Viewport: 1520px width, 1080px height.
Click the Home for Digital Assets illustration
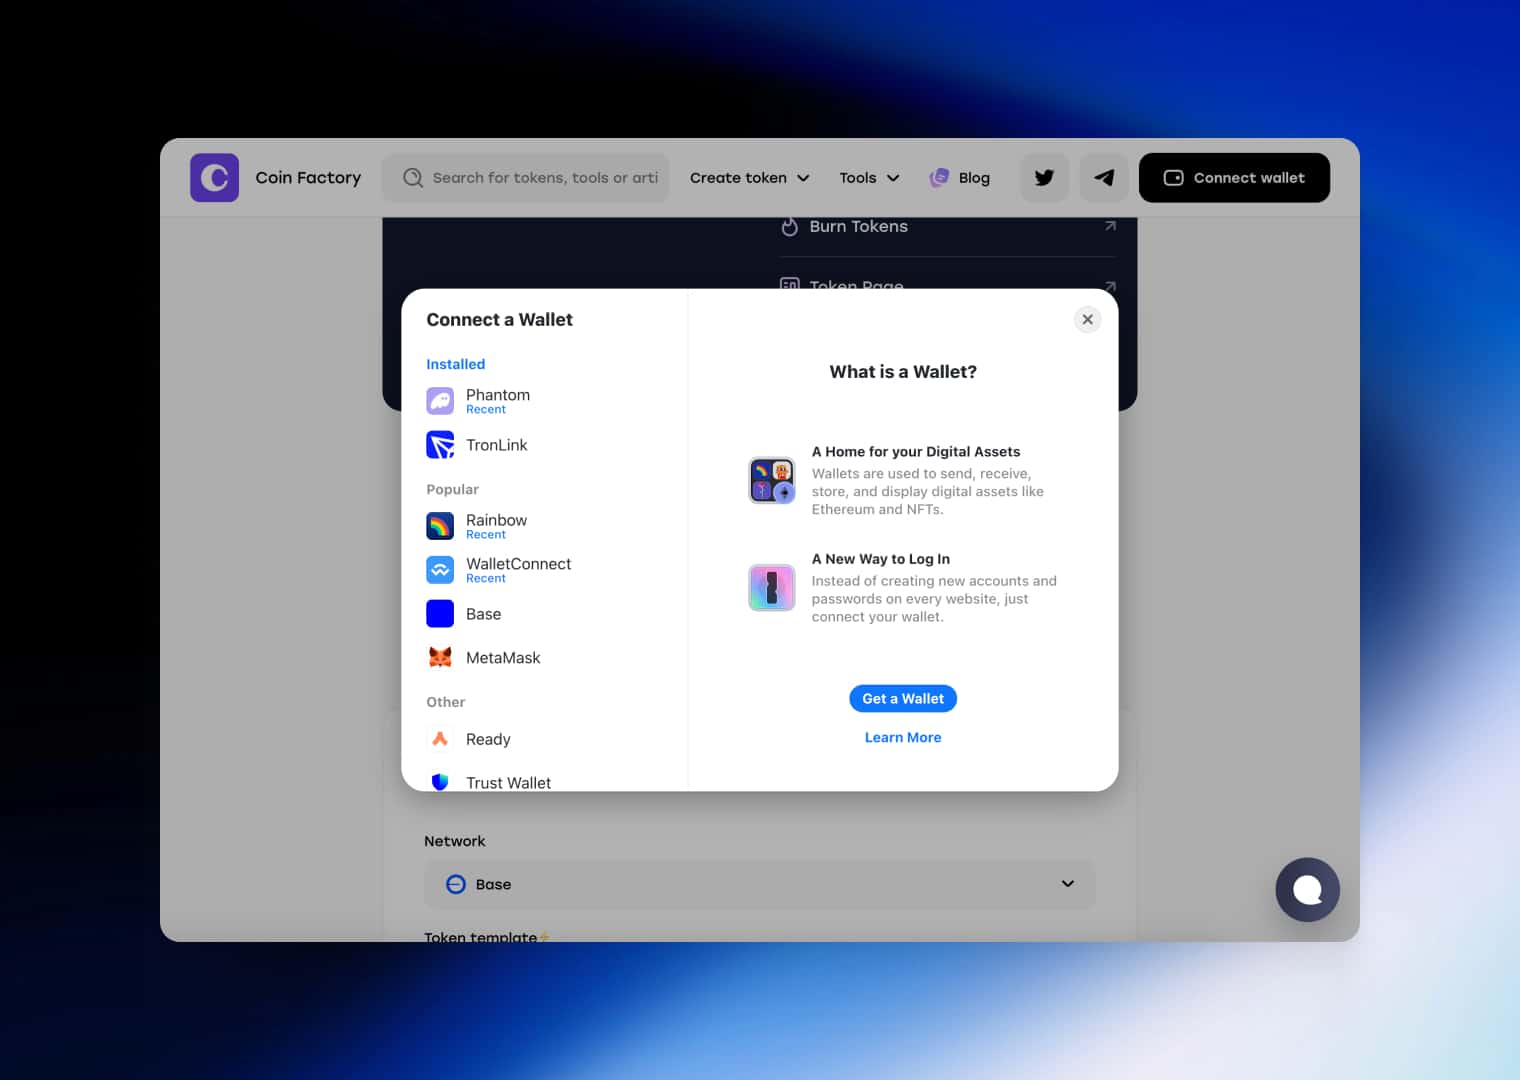coord(772,481)
